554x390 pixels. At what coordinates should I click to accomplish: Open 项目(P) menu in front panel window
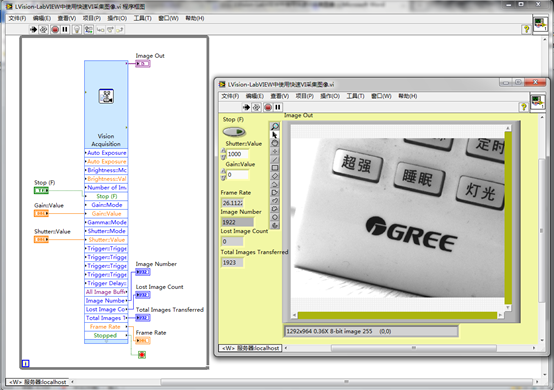305,96
